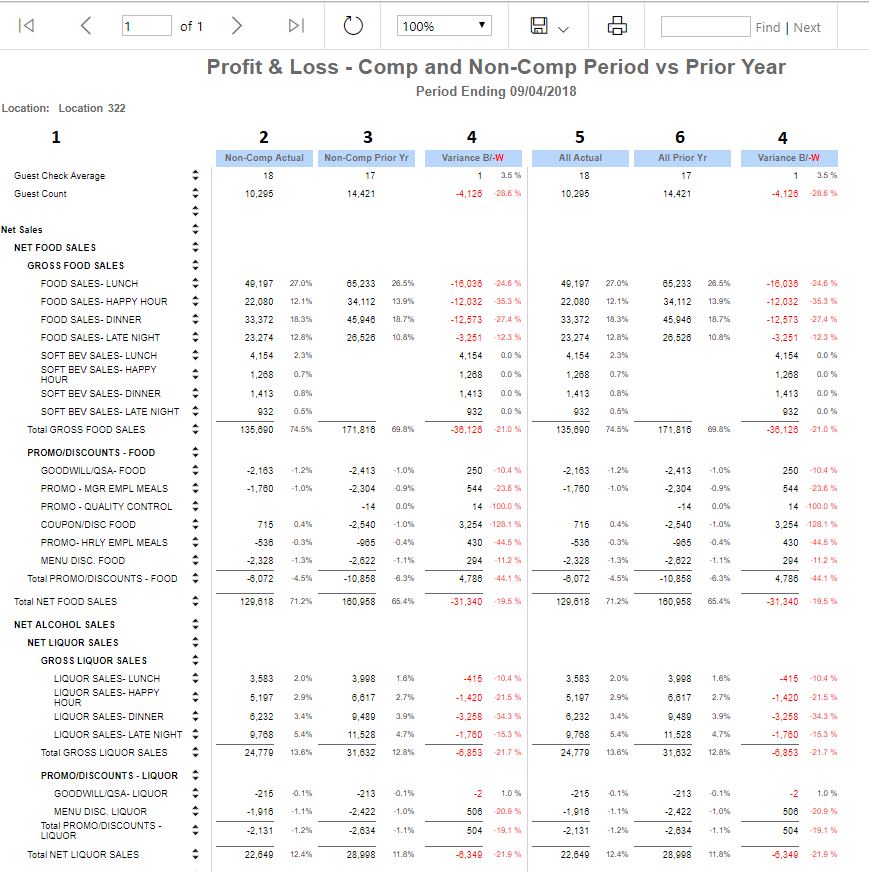The width and height of the screenshot is (869, 872).
Task: Jump to last report page
Action: 296,26
